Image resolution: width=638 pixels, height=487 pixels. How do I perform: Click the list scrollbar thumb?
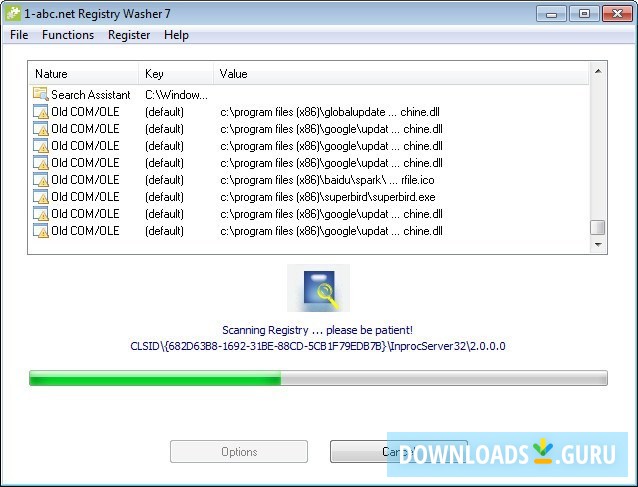click(597, 227)
